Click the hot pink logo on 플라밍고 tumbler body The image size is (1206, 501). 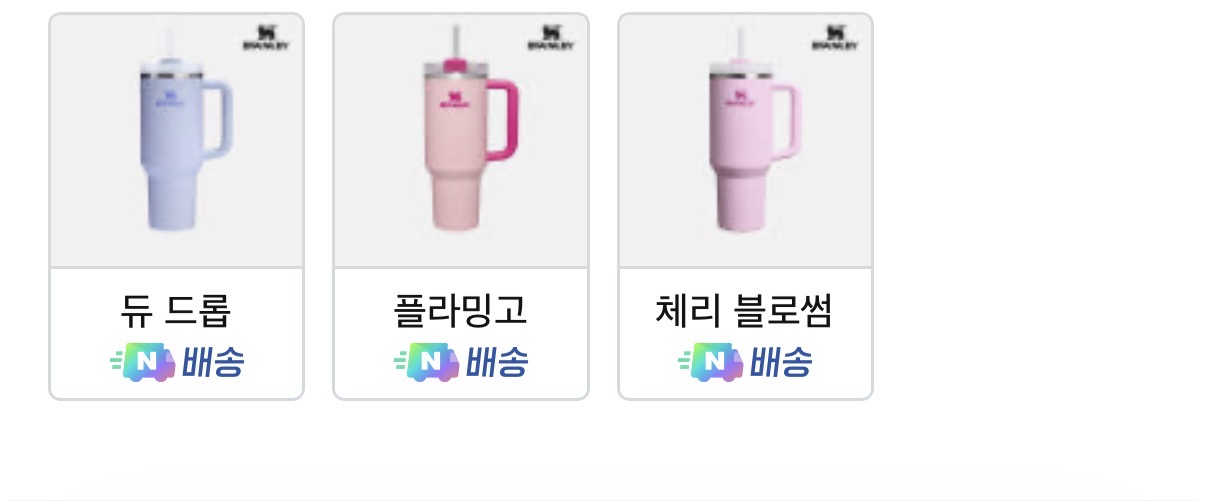pyautogui.click(x=453, y=100)
